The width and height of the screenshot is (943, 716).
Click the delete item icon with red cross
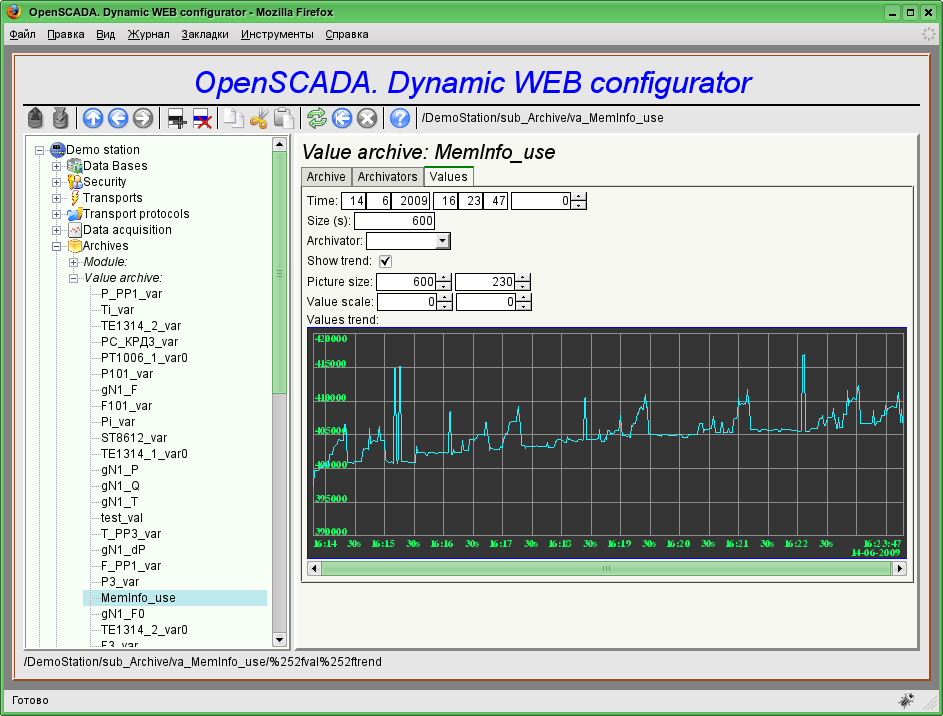tap(201, 118)
